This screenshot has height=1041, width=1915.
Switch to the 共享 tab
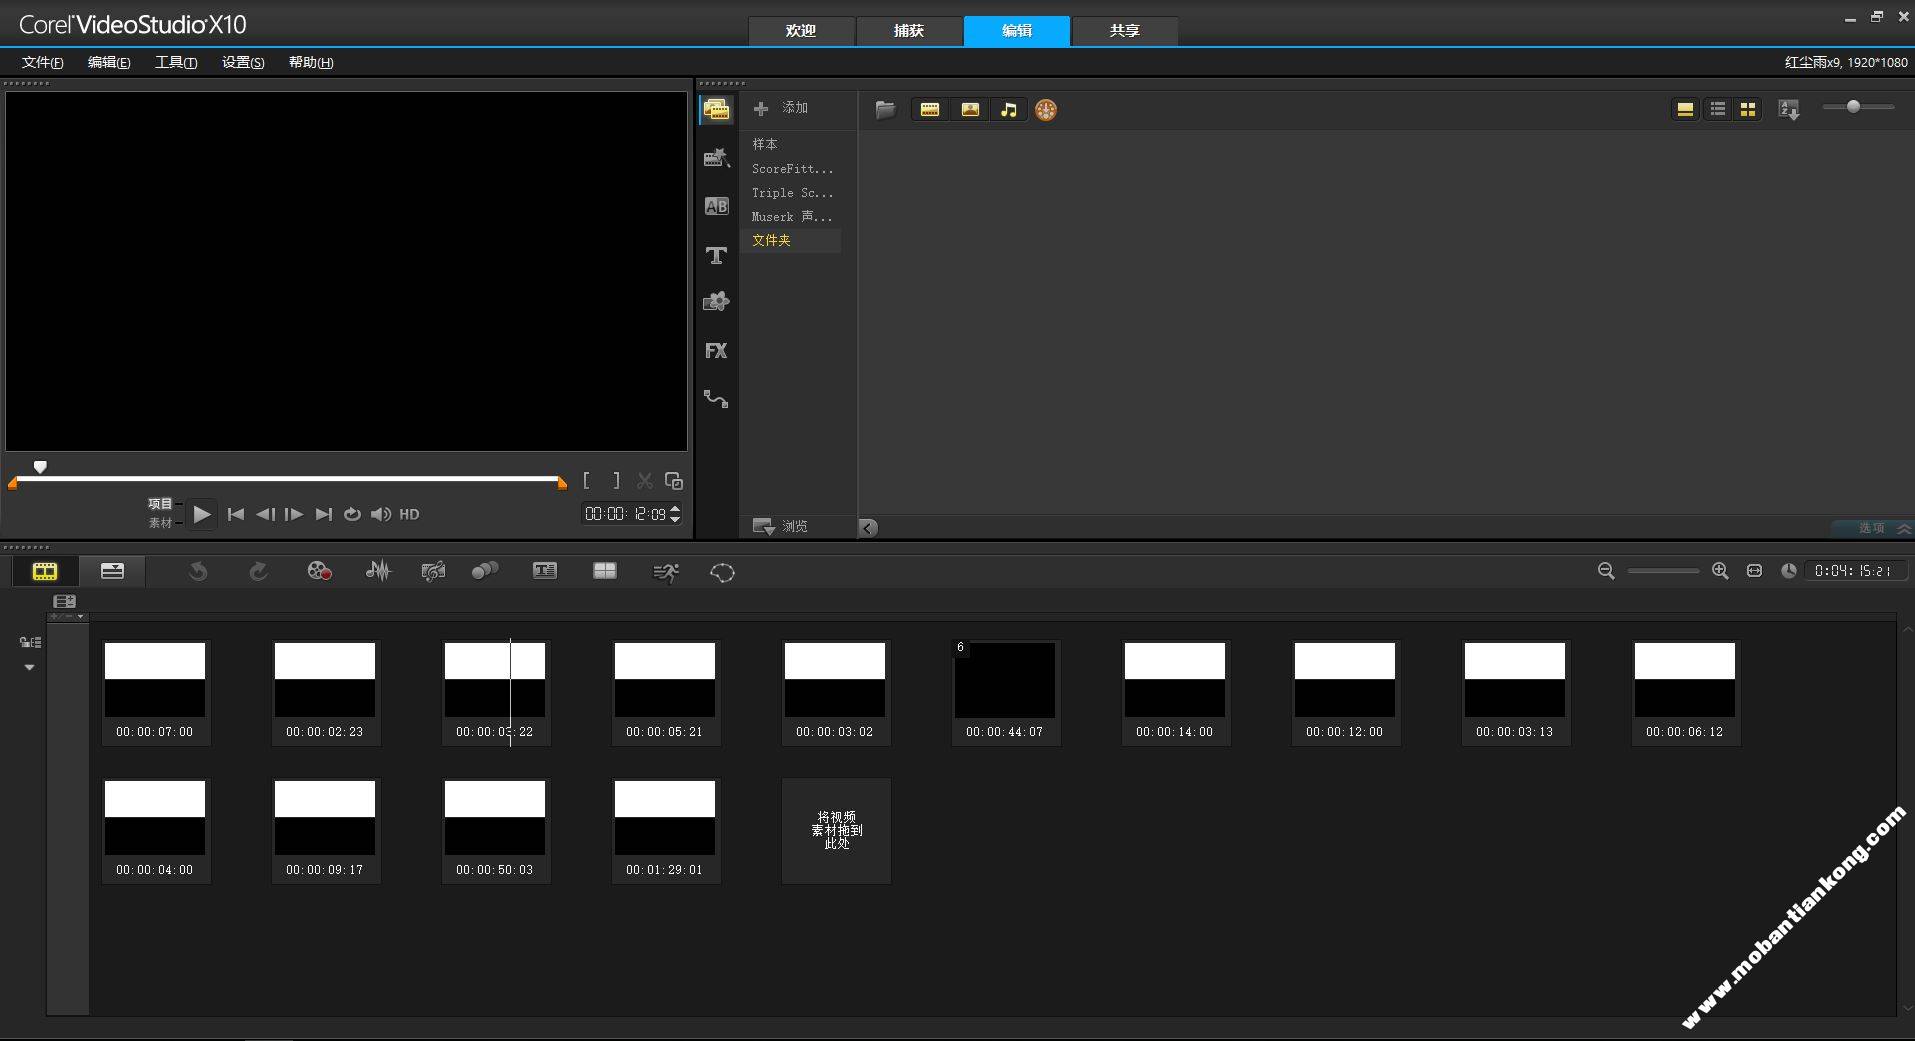(x=1124, y=31)
